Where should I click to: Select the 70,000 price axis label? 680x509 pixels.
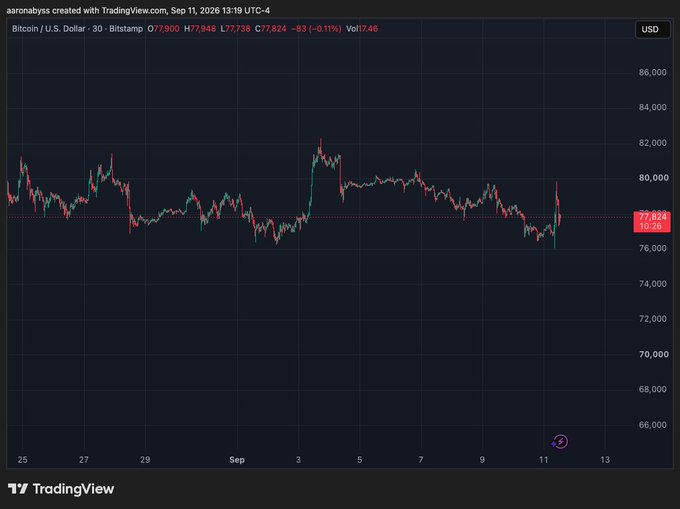click(x=654, y=355)
